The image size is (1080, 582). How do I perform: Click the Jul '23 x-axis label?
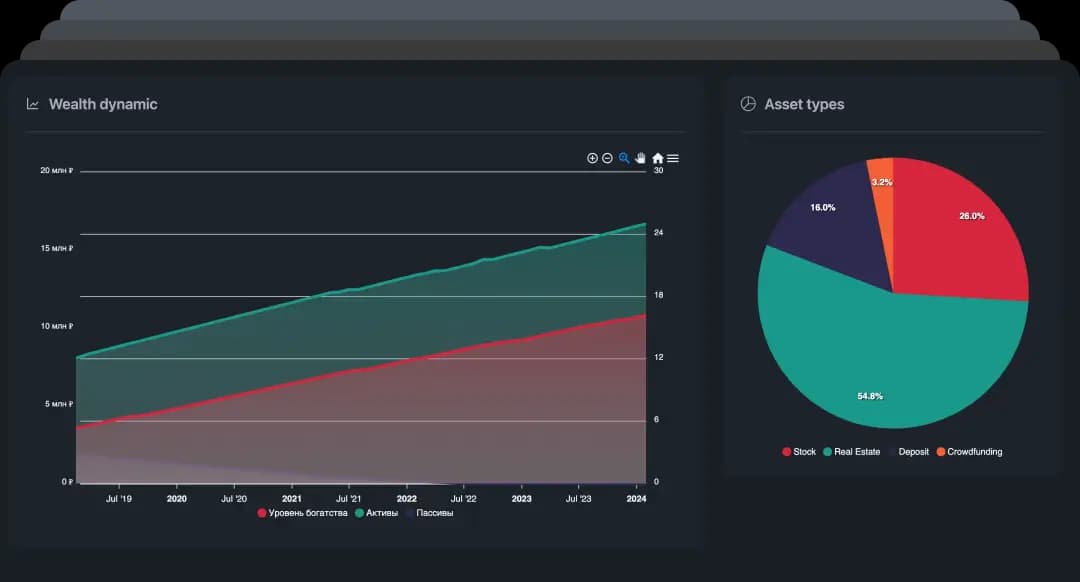(579, 499)
